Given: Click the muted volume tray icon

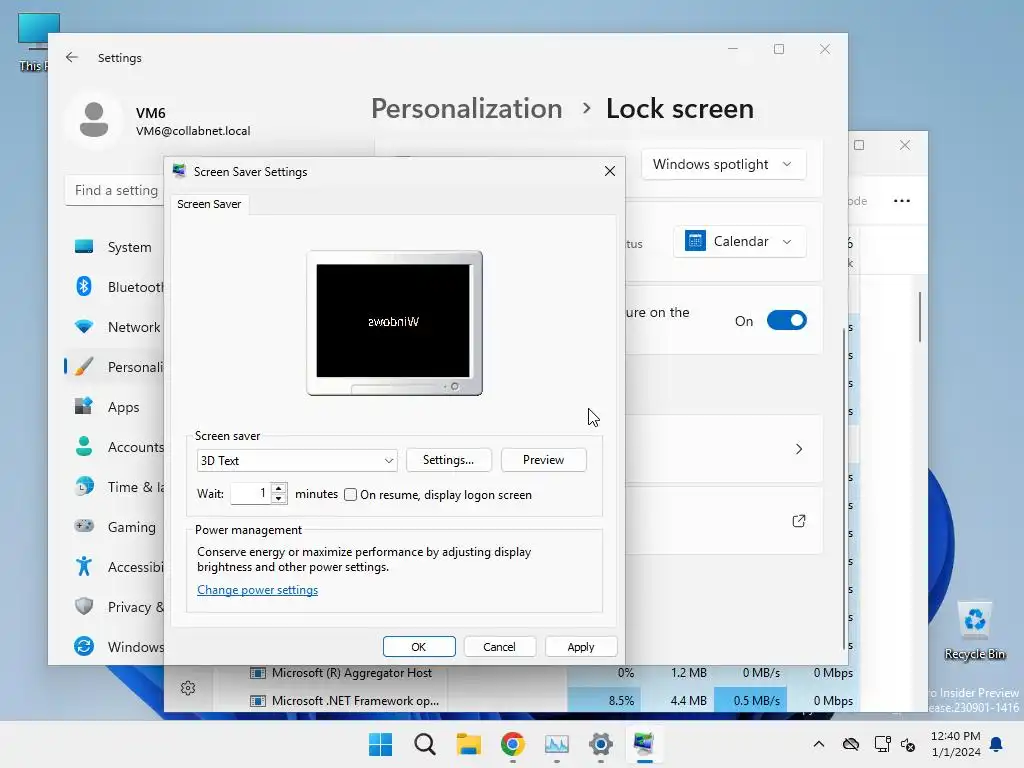Looking at the screenshot, I should (908, 744).
